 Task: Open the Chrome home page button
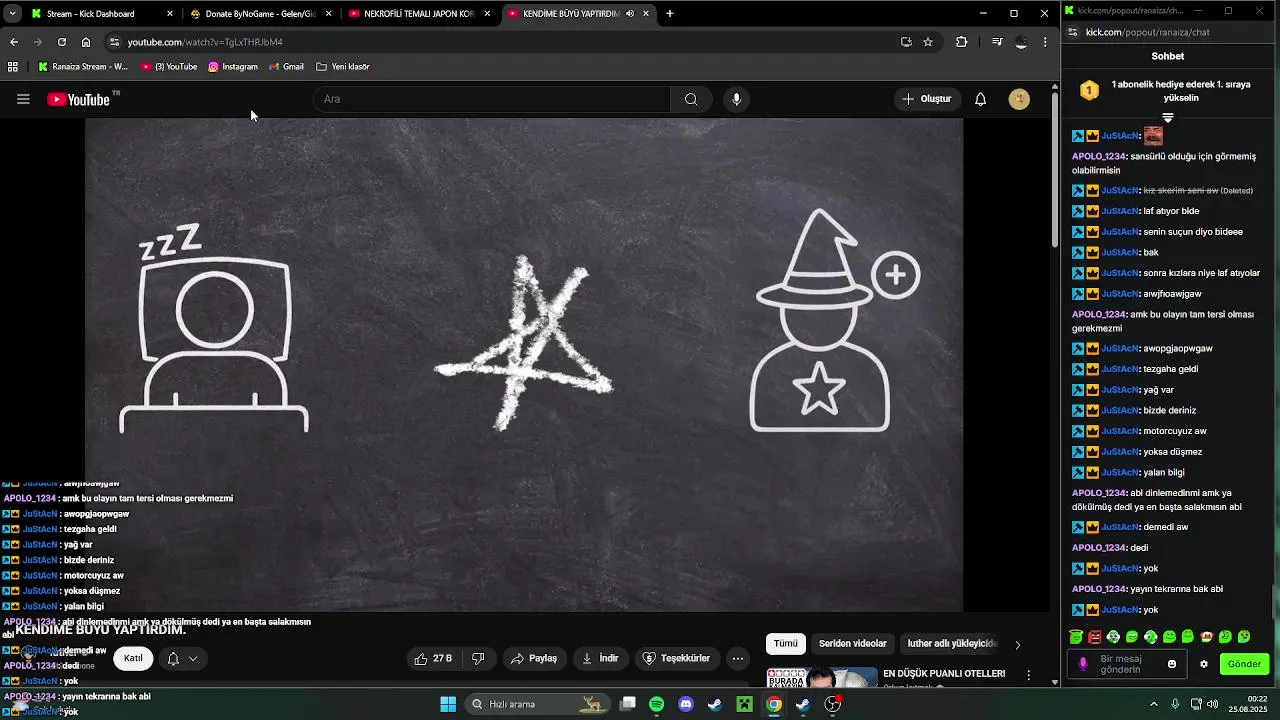86,42
